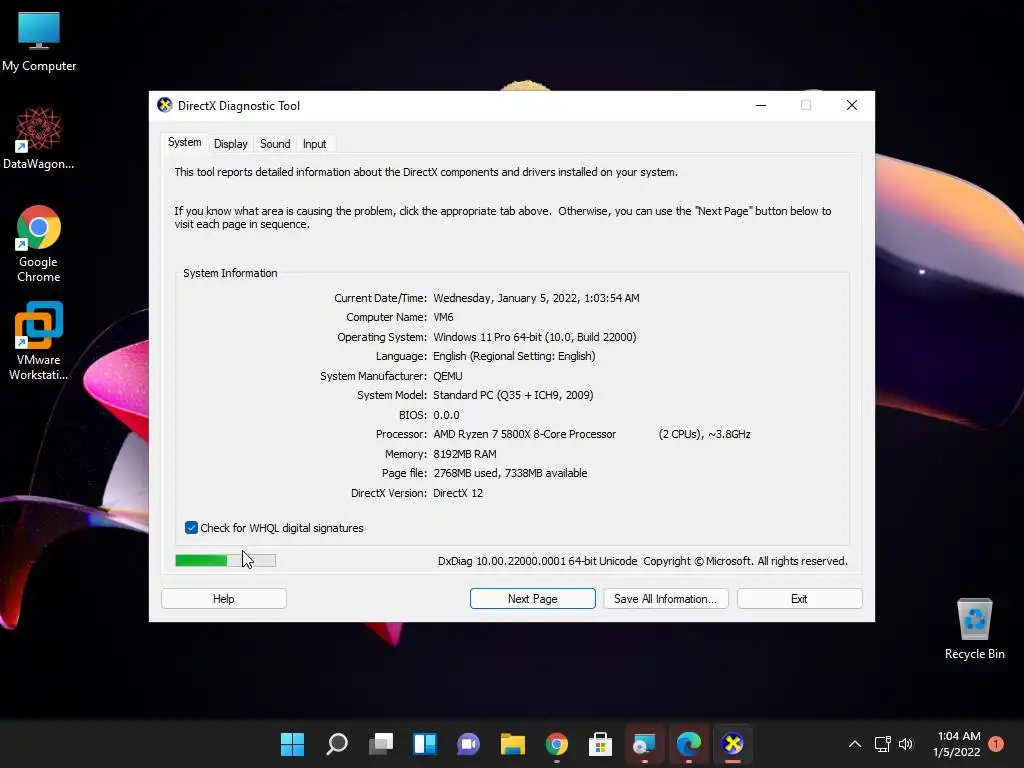Open File Explorer from taskbar
This screenshot has height=768, width=1024.
click(513, 744)
